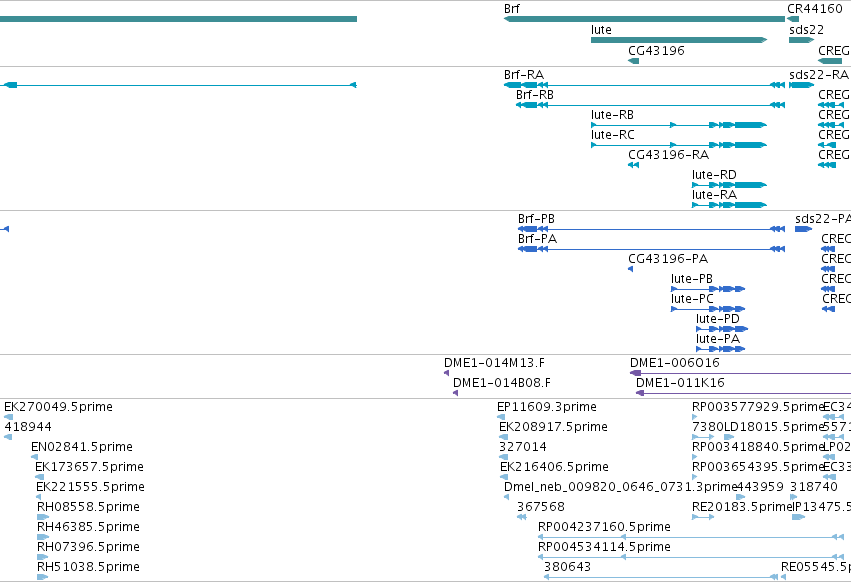This screenshot has width=851, height=582.
Task: Click the 318740 EST label
Action: [x=814, y=486]
